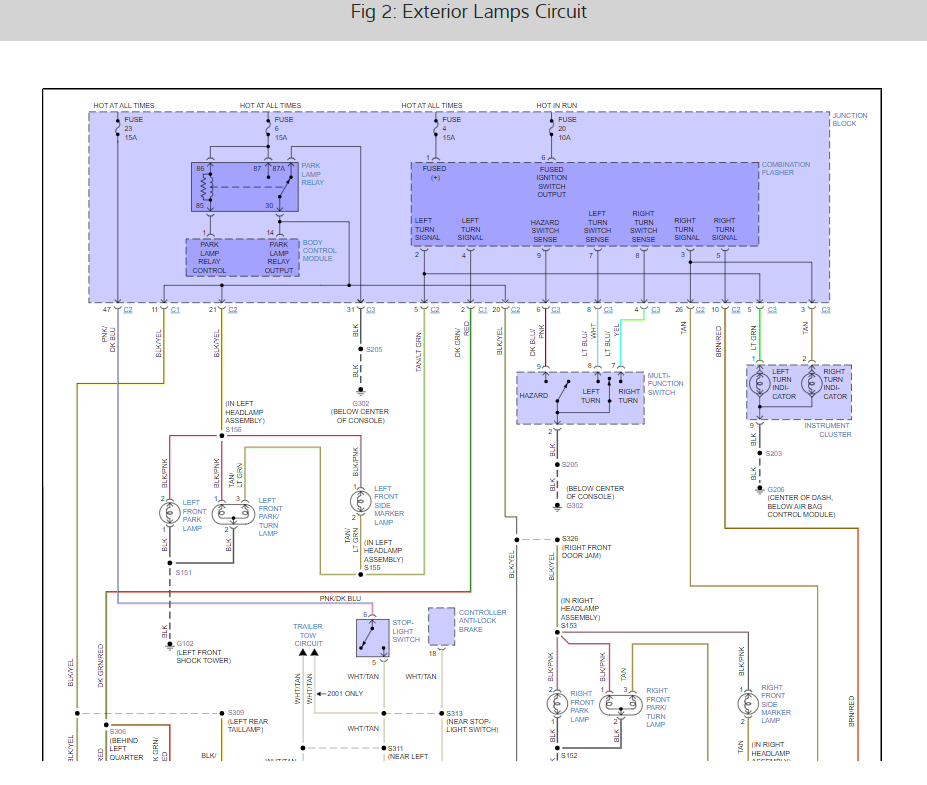The height and width of the screenshot is (785, 927).
Task: Open the C2 connector link at pin 21
Action: [x=233, y=310]
